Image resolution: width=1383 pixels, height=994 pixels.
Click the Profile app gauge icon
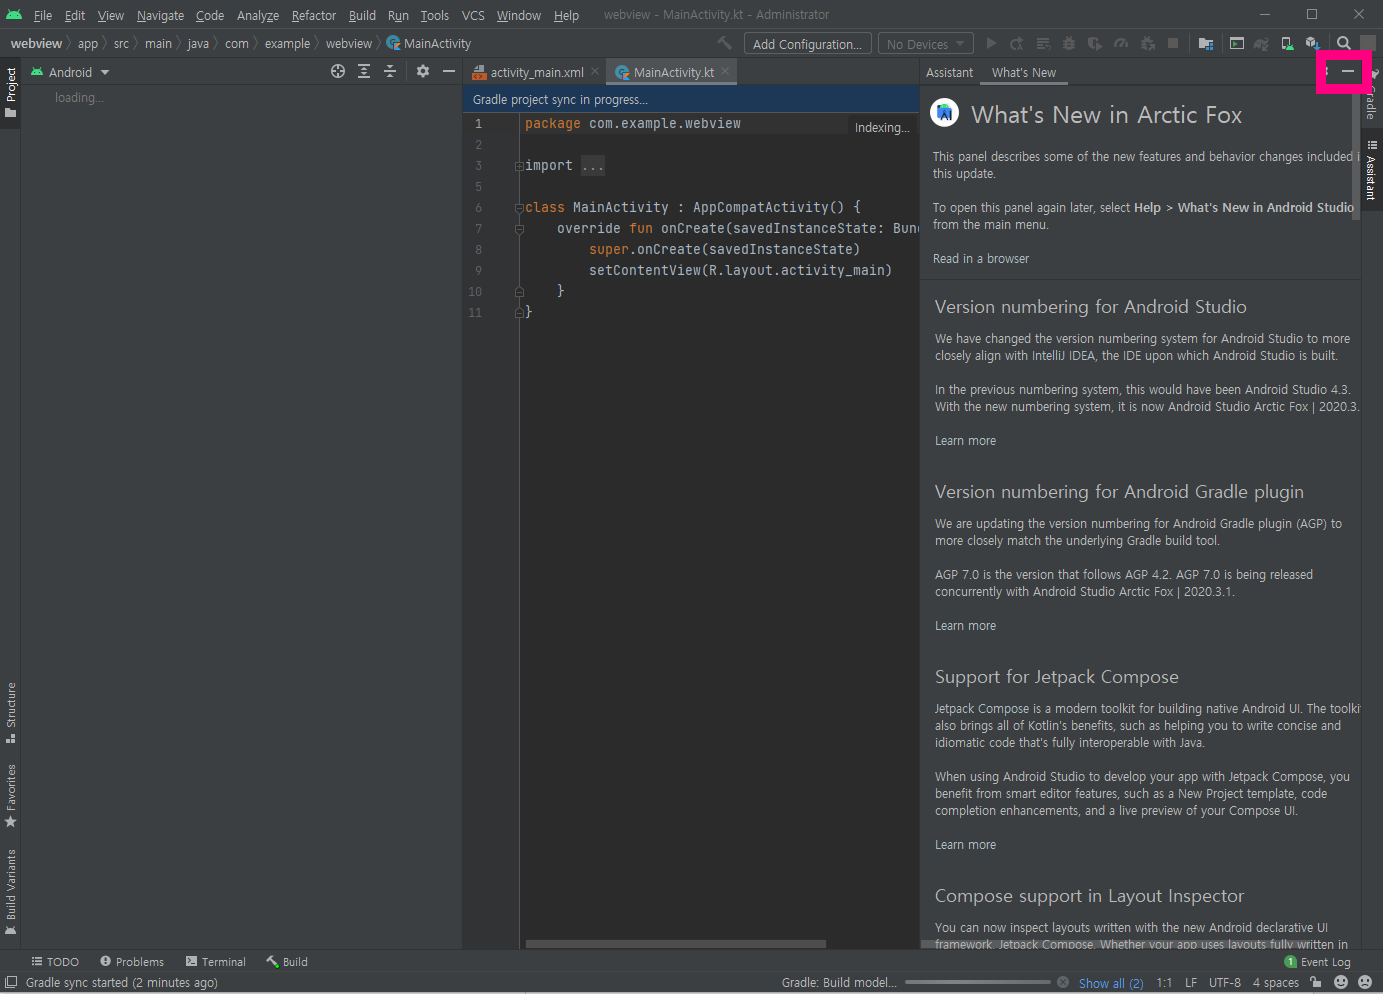pyautogui.click(x=1121, y=43)
